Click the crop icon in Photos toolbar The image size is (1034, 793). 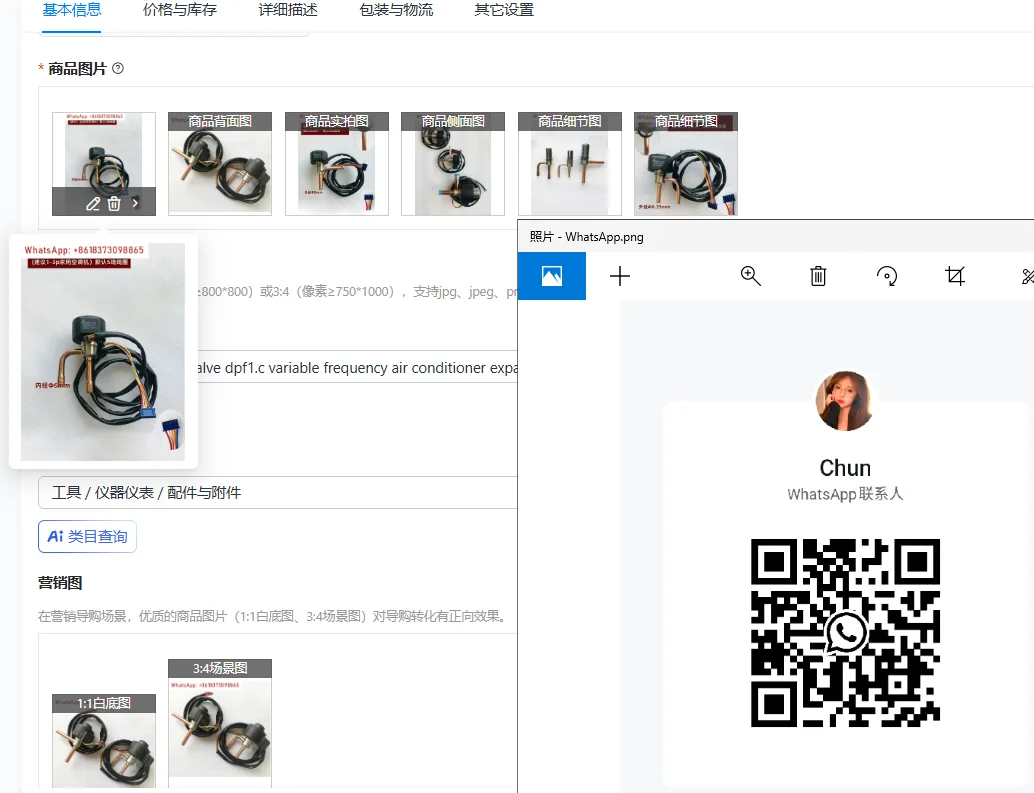955,276
